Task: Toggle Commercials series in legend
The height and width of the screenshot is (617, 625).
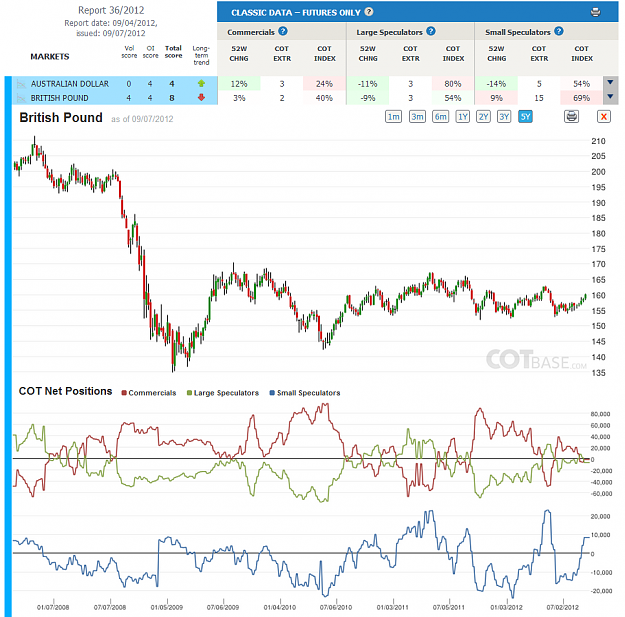Action: (149, 393)
